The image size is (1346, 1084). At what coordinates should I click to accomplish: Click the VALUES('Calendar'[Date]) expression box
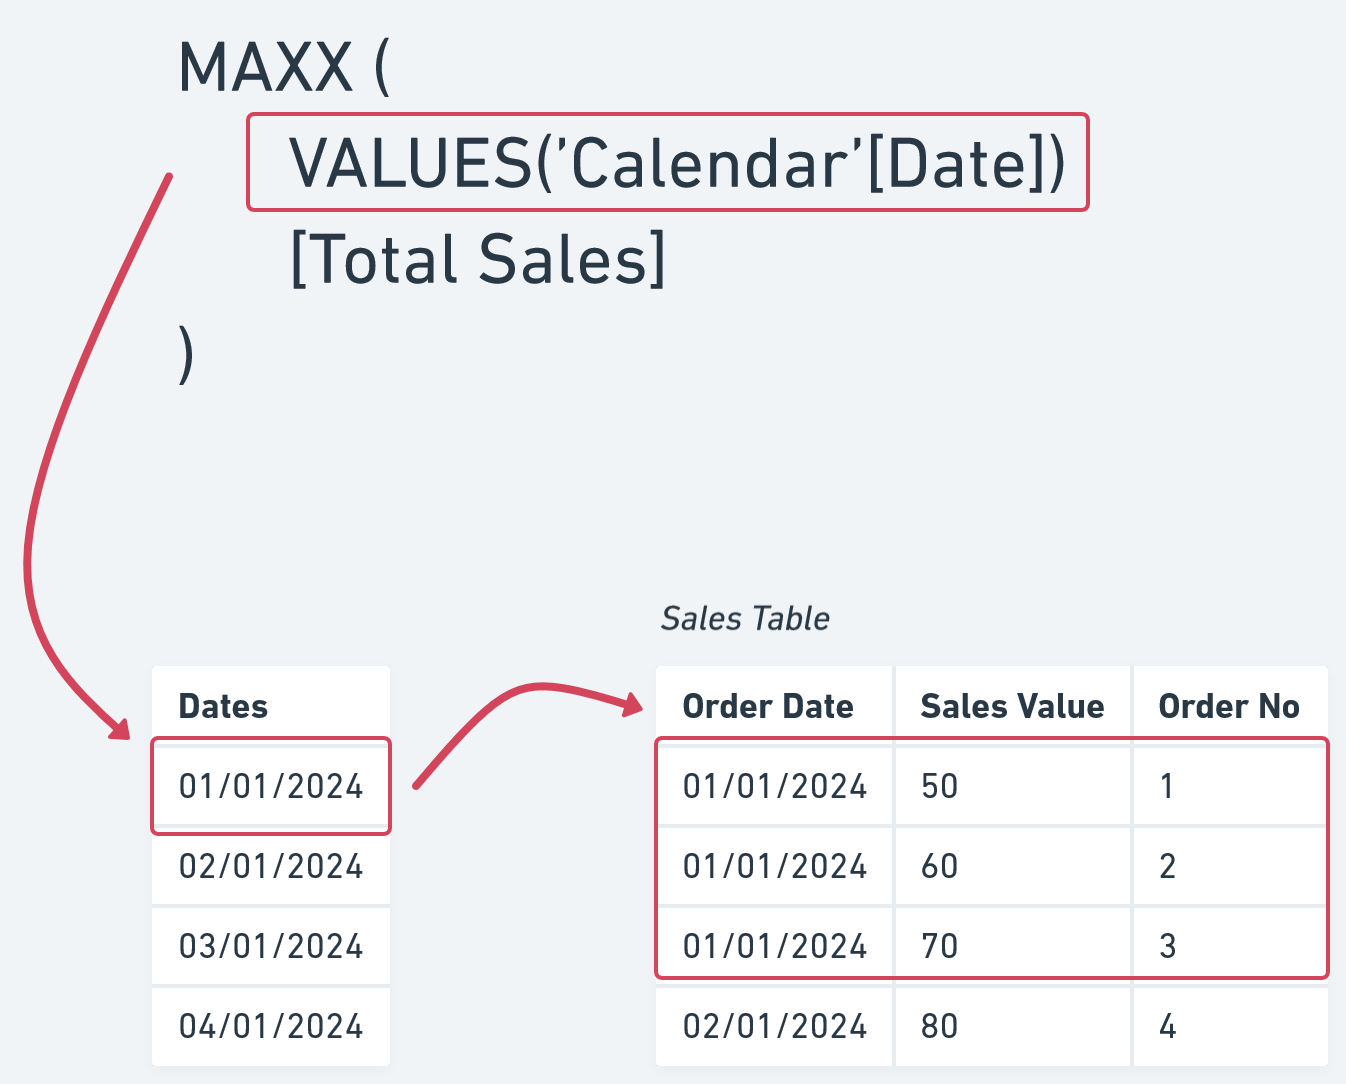coord(667,162)
